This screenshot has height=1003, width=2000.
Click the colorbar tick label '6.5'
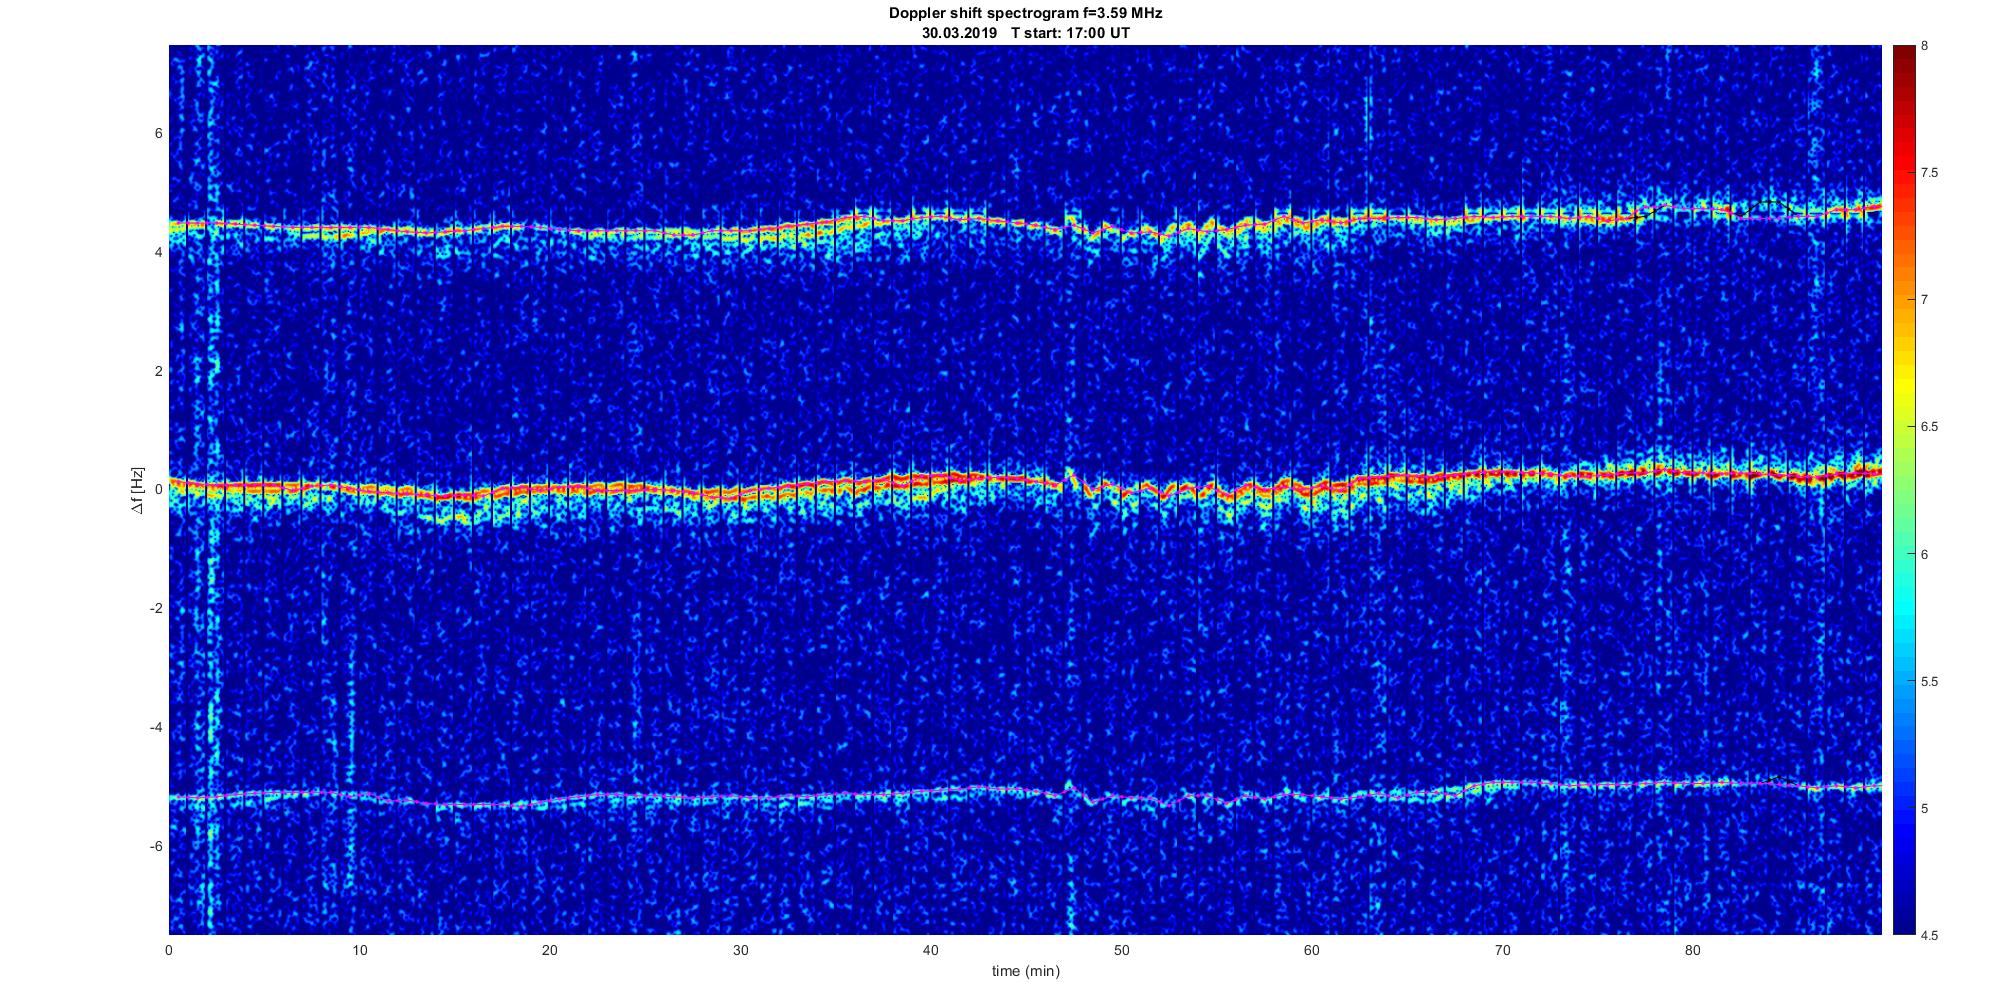(x=1929, y=427)
